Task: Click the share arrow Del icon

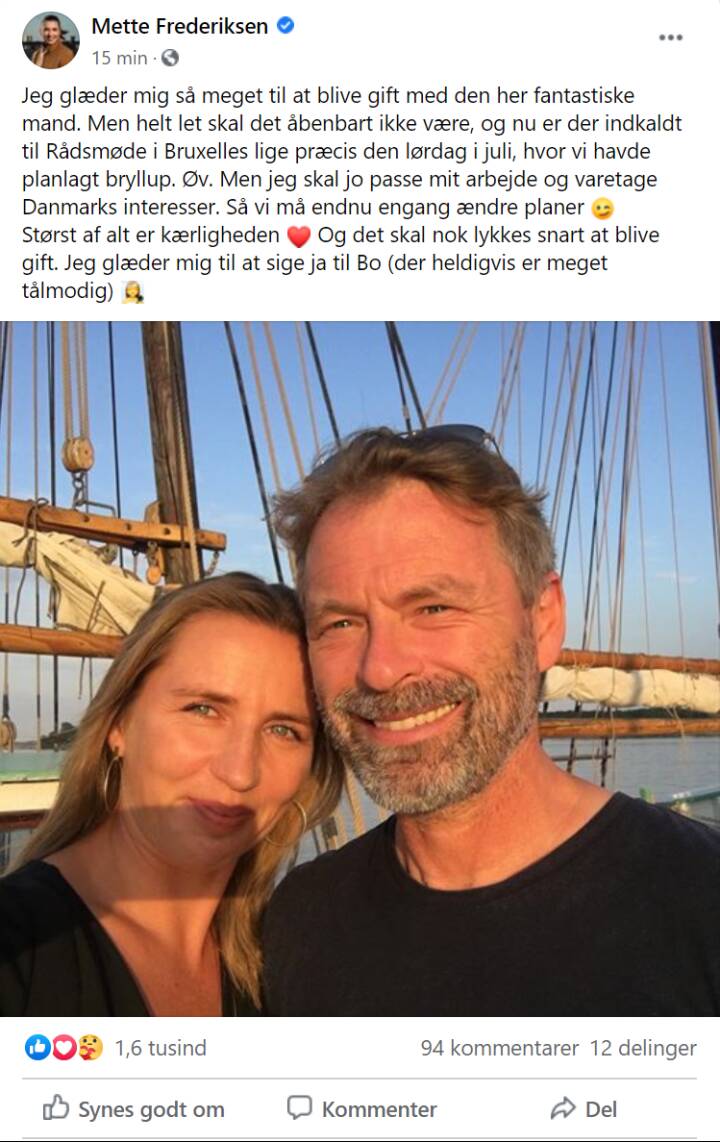Action: tap(563, 1108)
